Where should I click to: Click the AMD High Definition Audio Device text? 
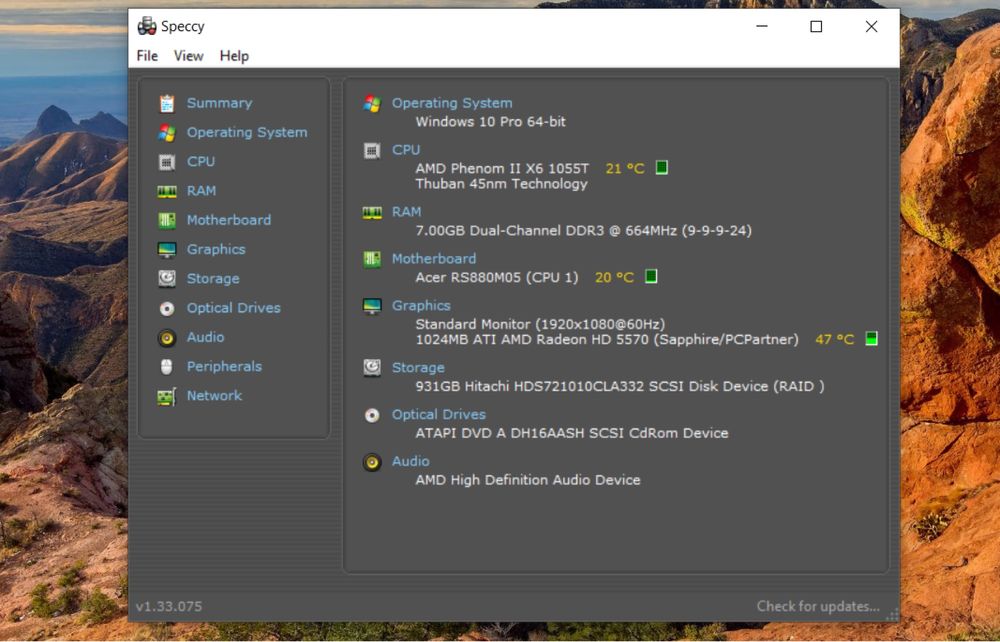[x=528, y=480]
